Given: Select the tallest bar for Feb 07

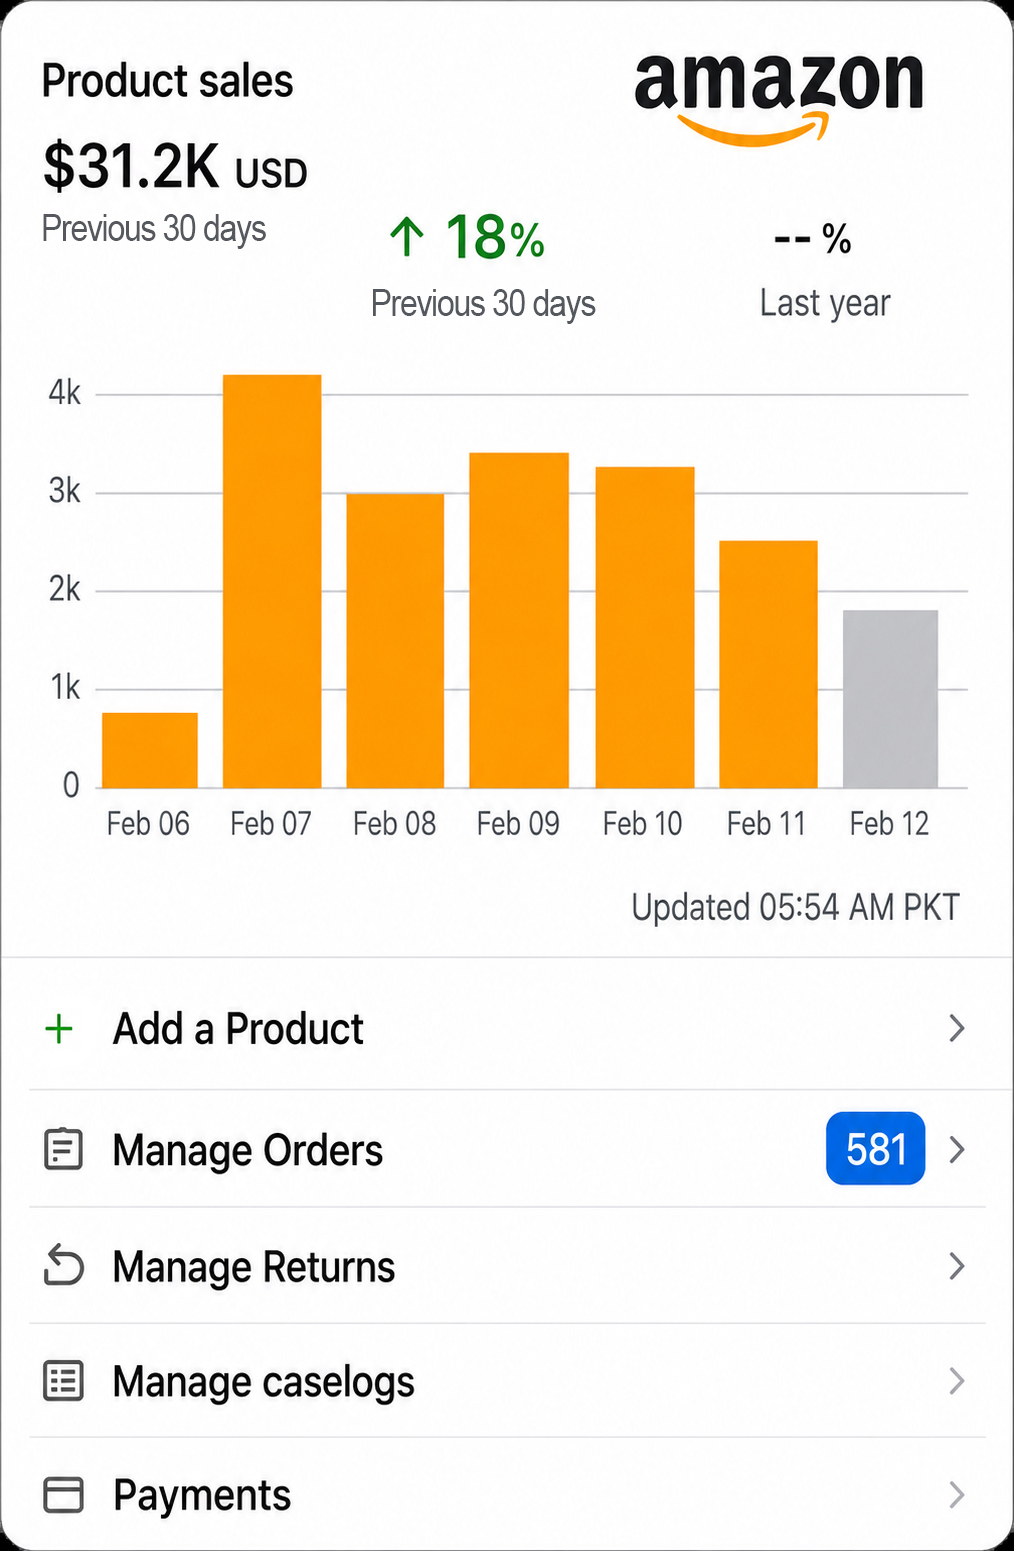Looking at the screenshot, I should click(272, 581).
